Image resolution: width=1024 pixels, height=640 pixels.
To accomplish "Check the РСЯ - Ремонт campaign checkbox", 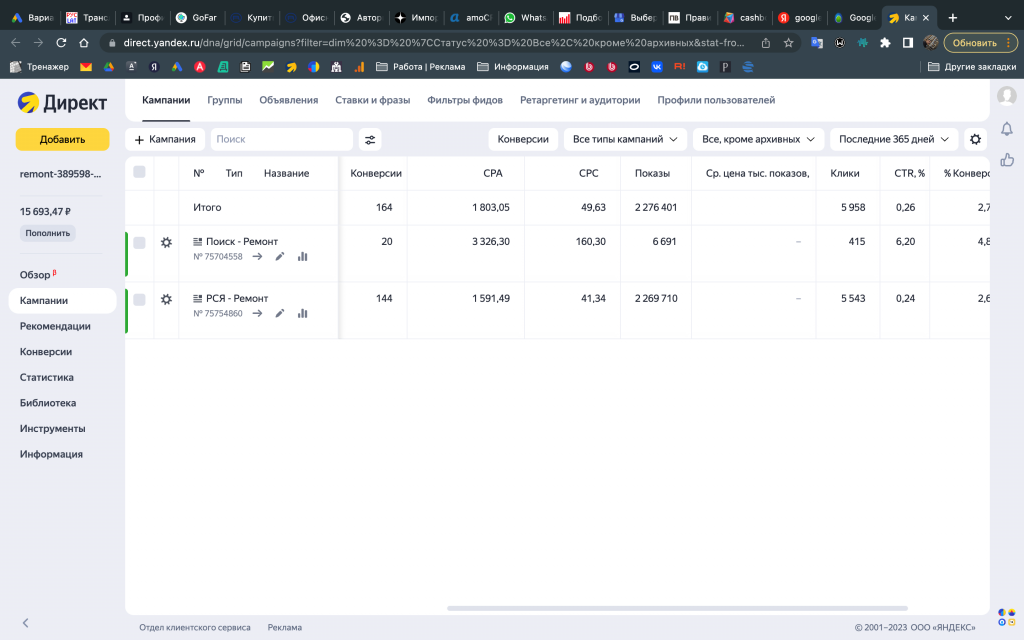I will 139,299.
